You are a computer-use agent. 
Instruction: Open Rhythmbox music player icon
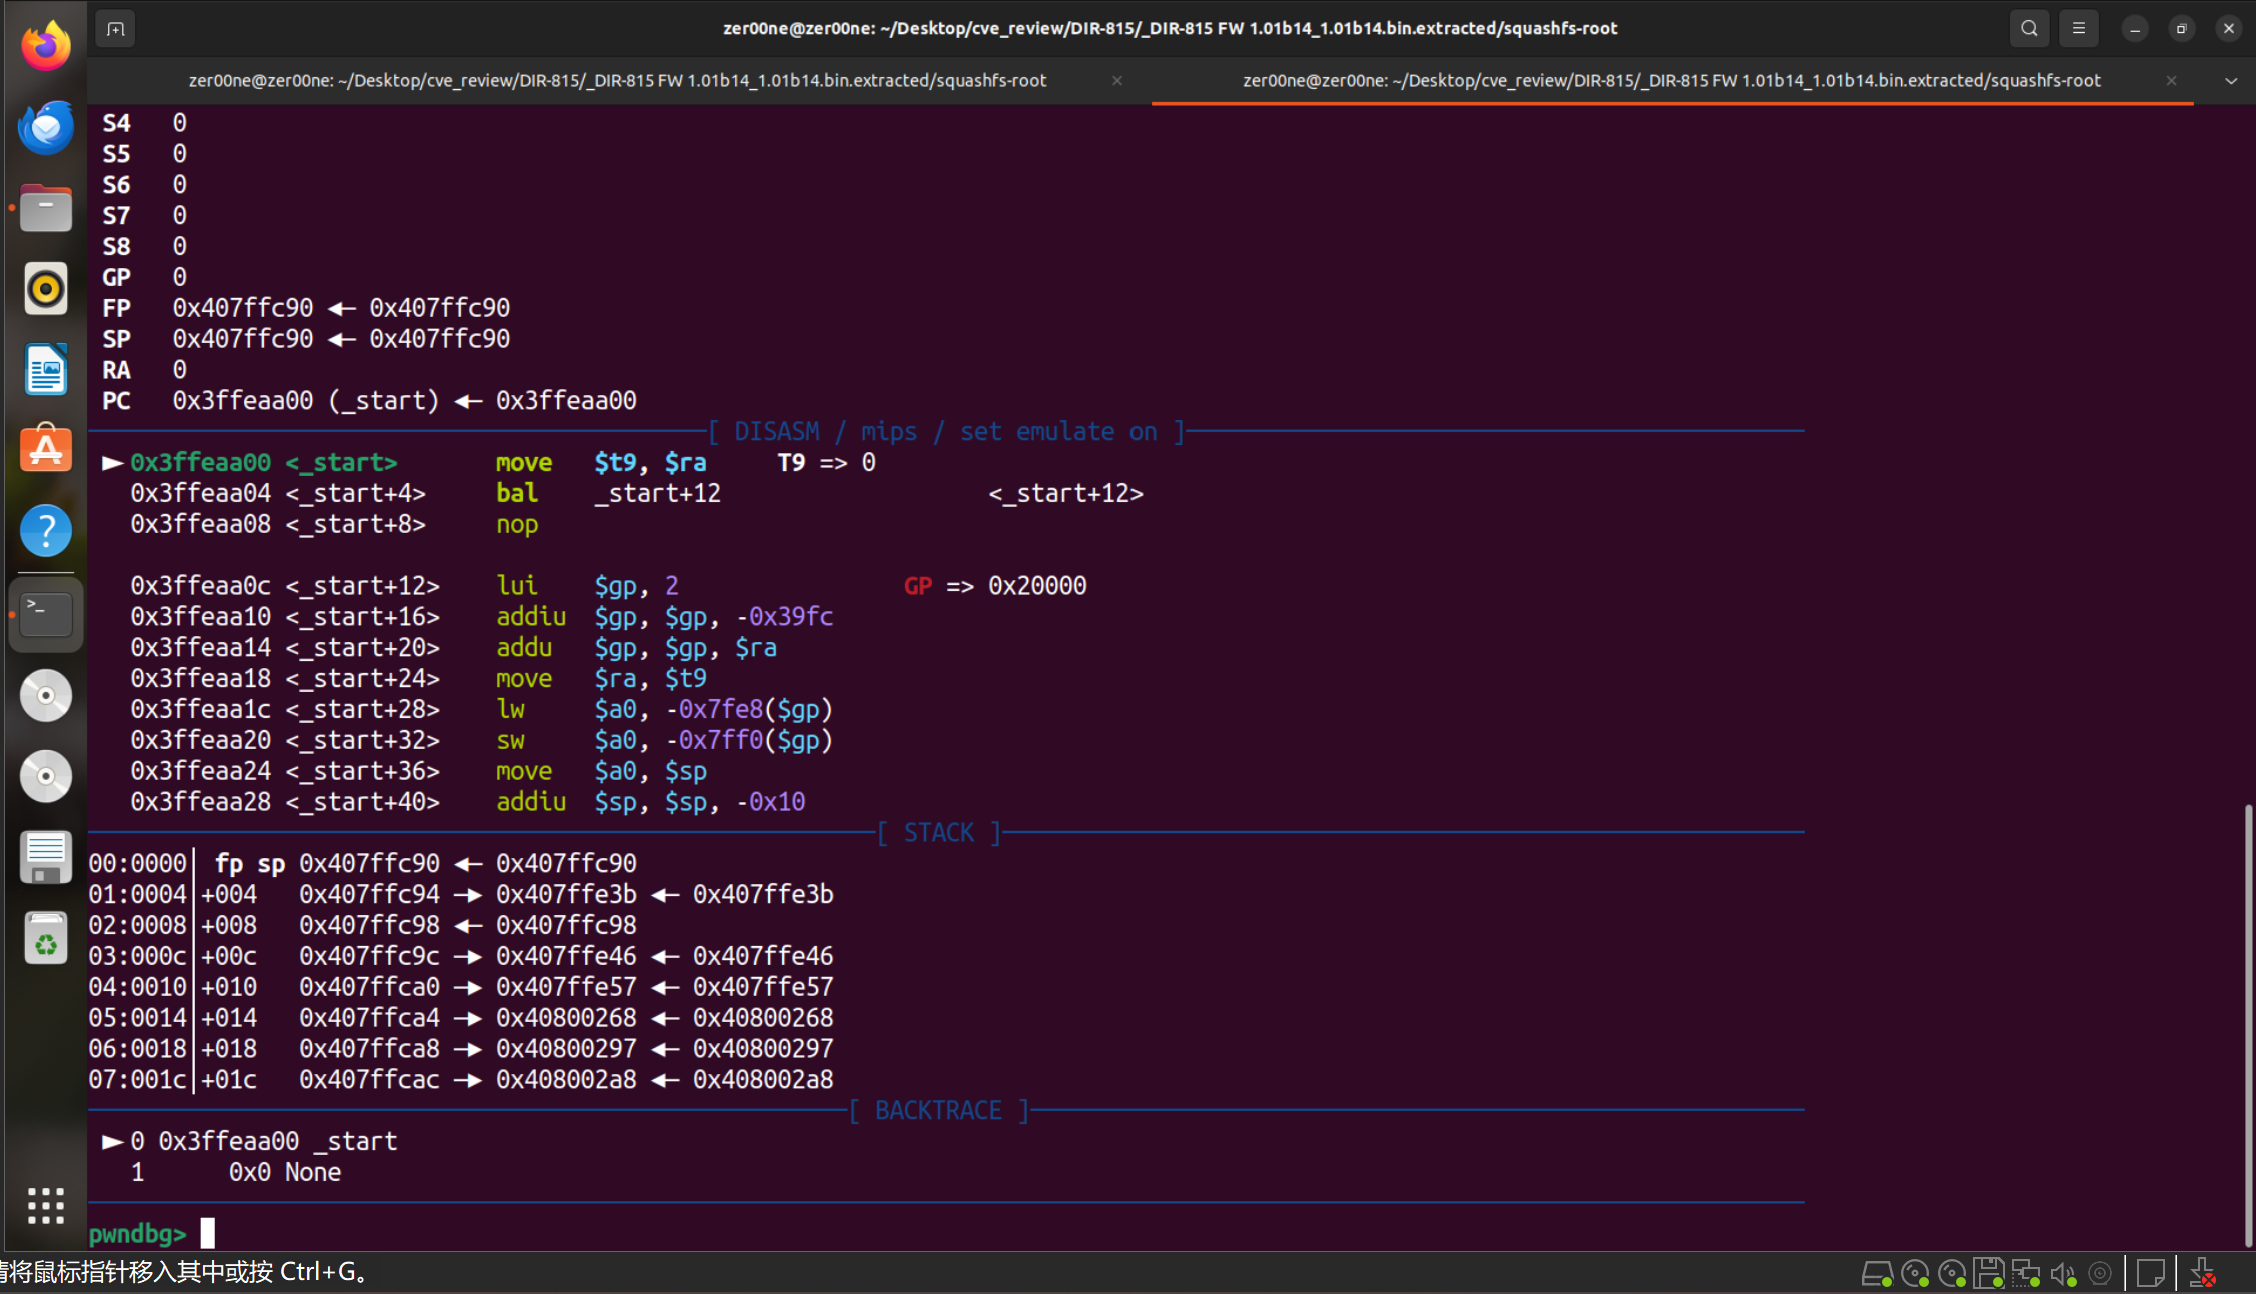pos(46,289)
